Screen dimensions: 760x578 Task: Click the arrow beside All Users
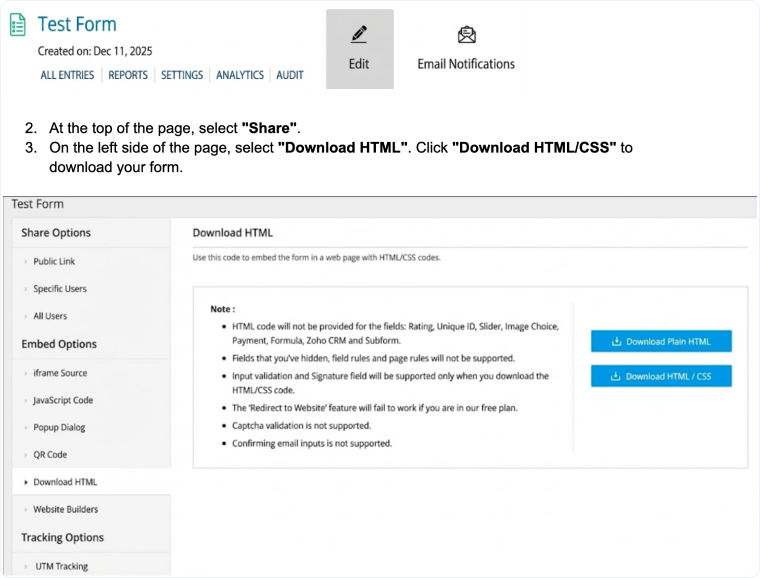point(26,316)
